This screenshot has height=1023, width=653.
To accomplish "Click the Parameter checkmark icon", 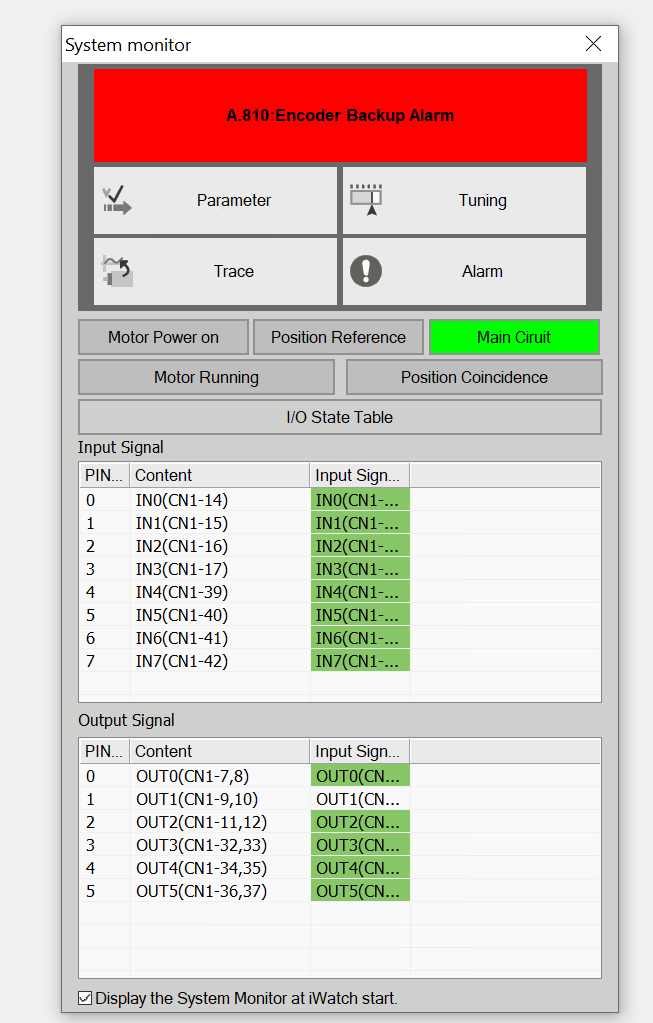I will pyautogui.click(x=117, y=200).
